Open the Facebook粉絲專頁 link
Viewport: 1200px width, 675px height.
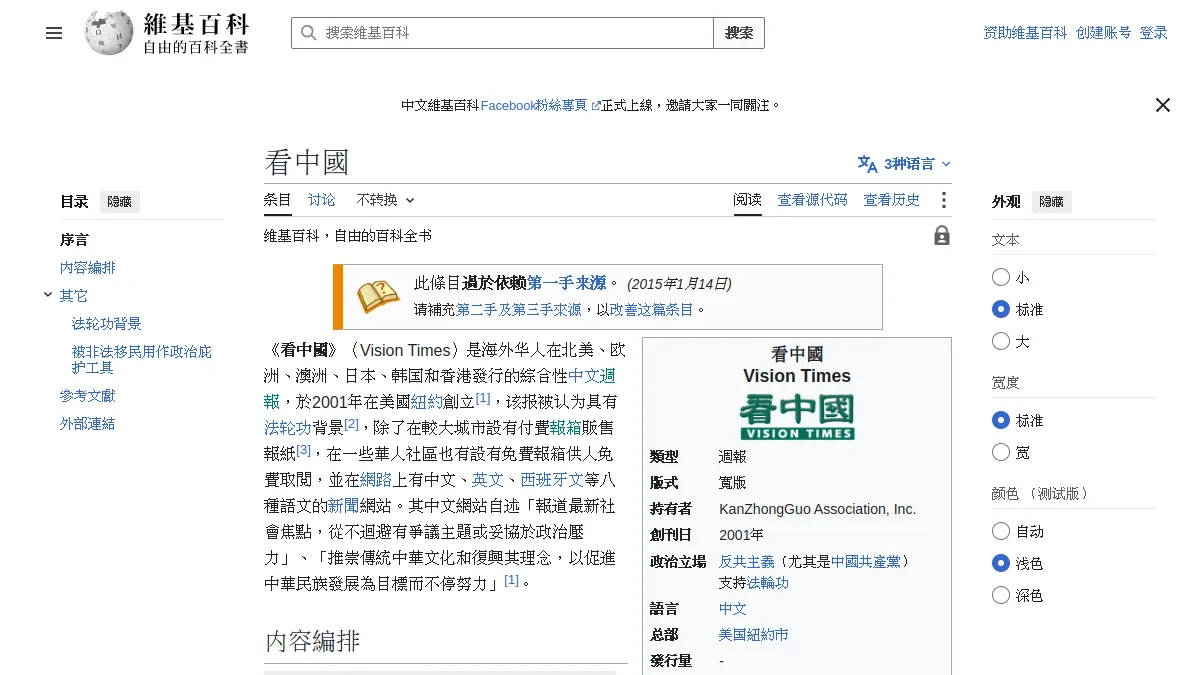click(540, 105)
